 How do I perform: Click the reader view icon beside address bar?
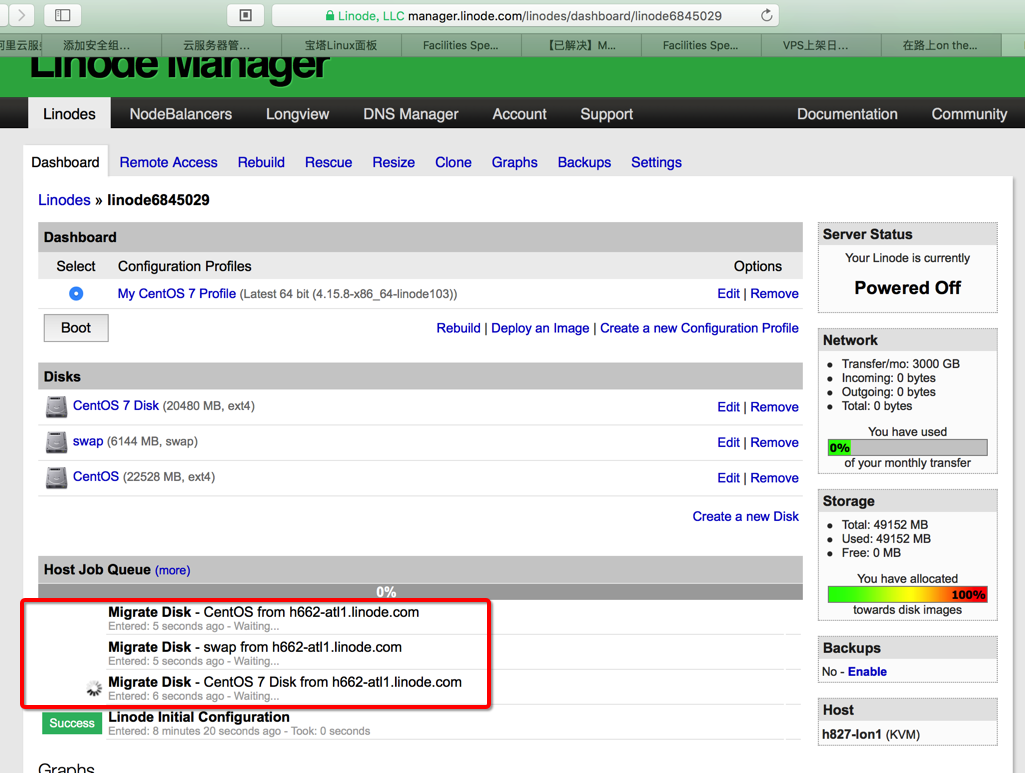pyautogui.click(x=246, y=14)
